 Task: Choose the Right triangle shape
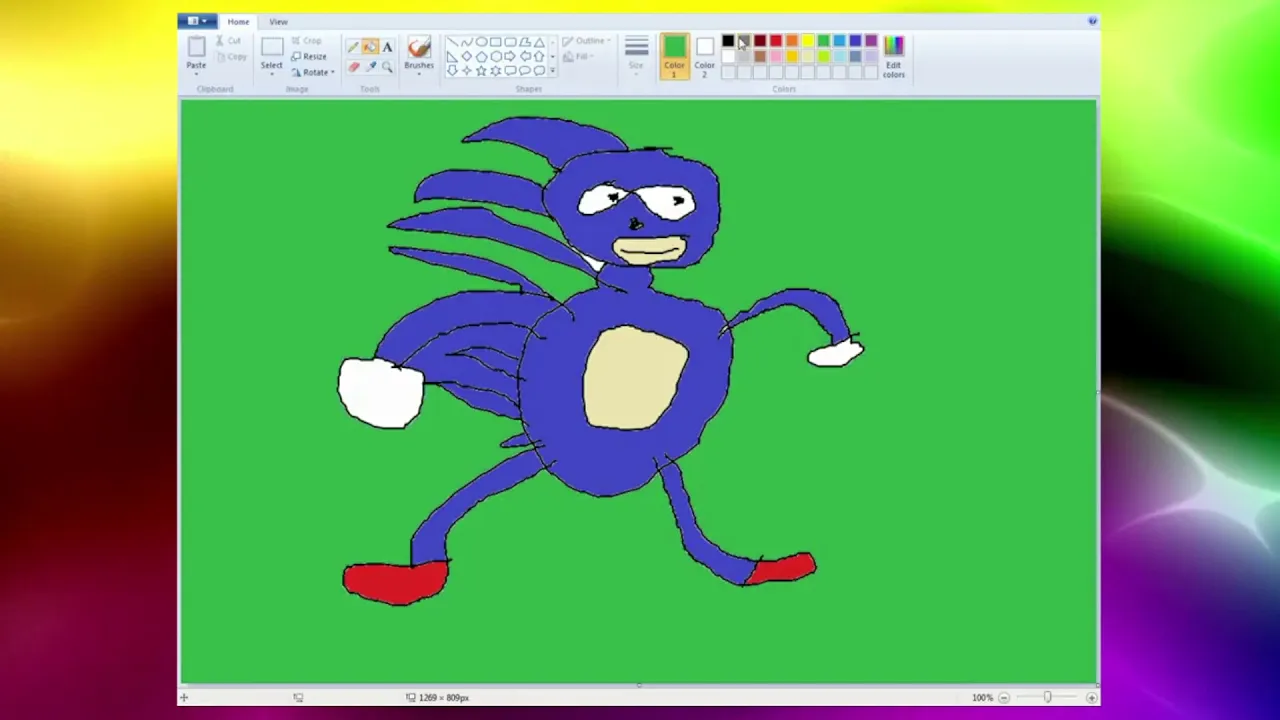tap(453, 56)
